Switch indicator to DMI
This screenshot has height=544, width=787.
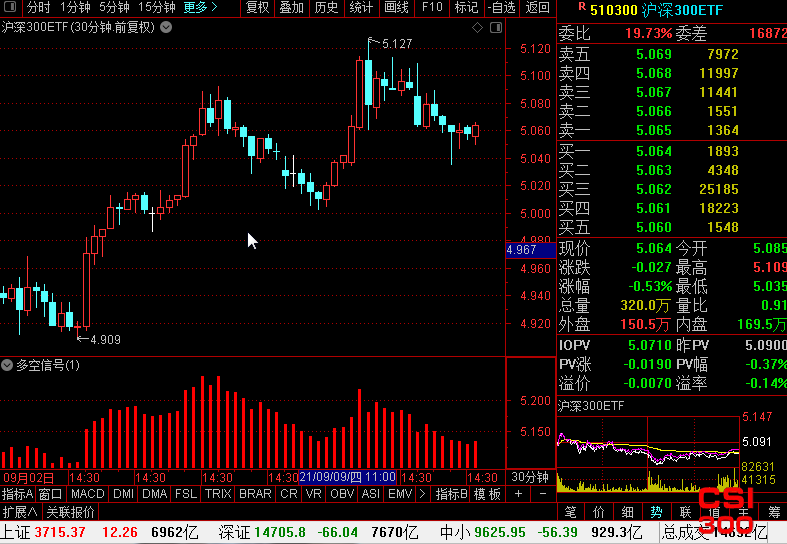123,494
